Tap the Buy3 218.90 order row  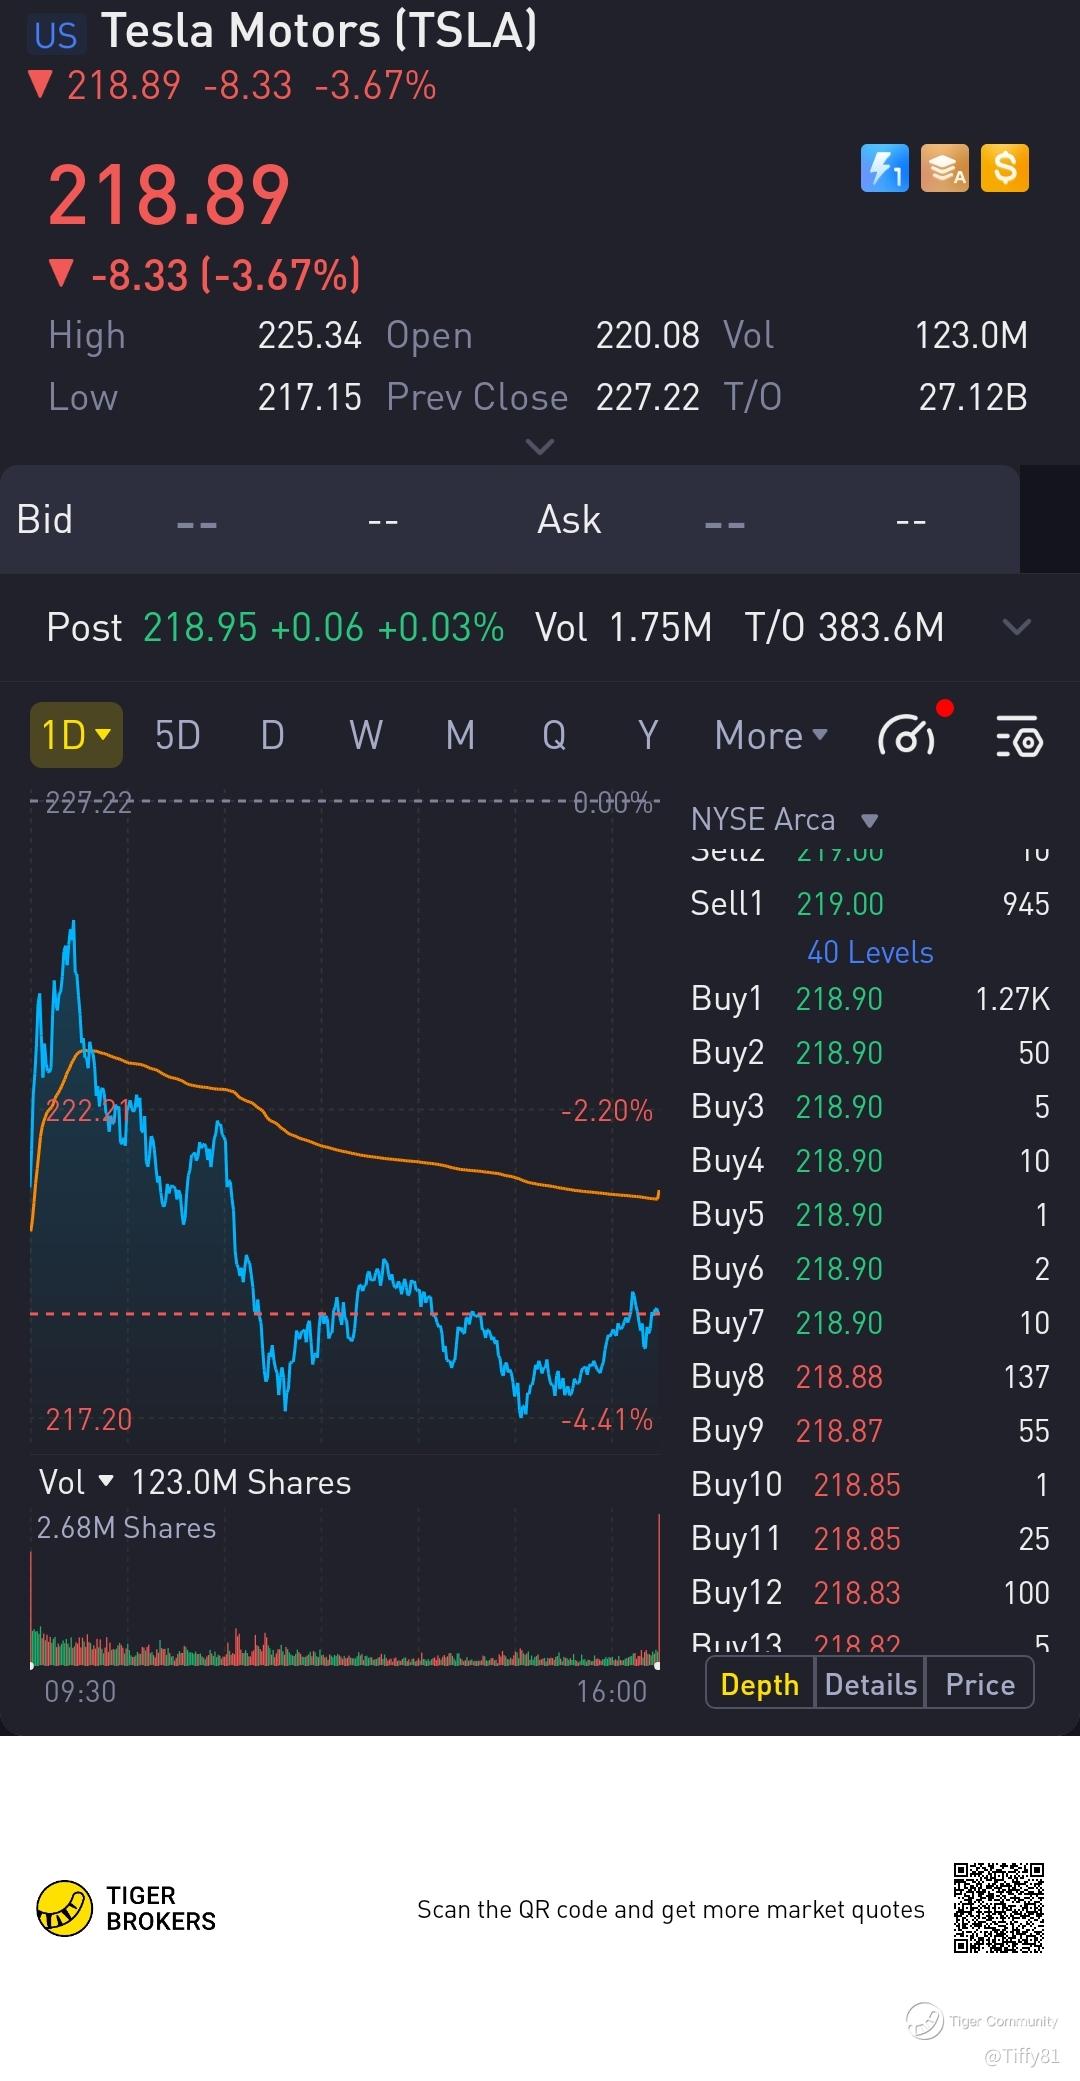(870, 1107)
